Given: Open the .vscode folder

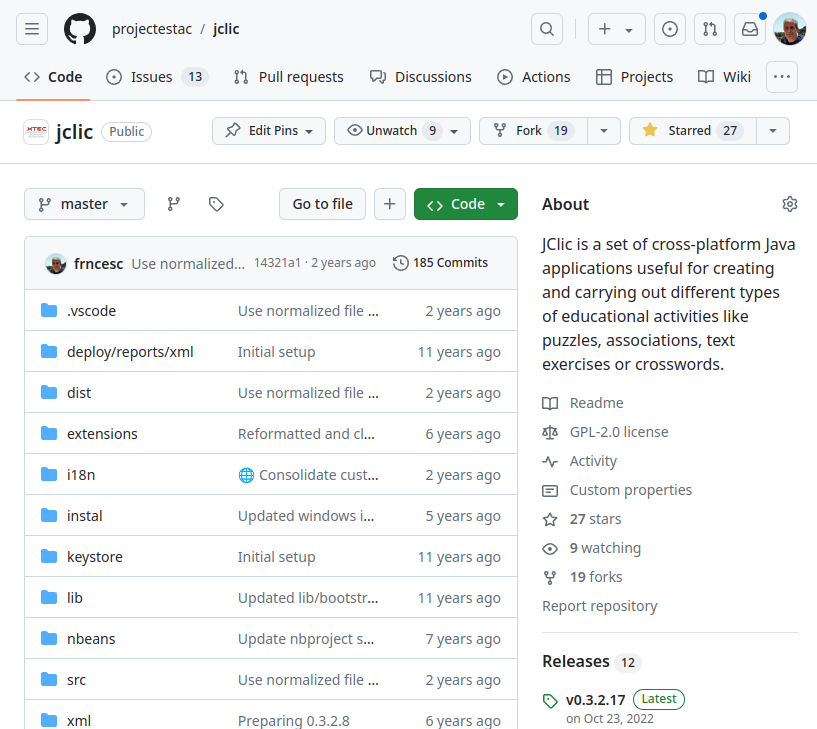Looking at the screenshot, I should (x=91, y=311).
